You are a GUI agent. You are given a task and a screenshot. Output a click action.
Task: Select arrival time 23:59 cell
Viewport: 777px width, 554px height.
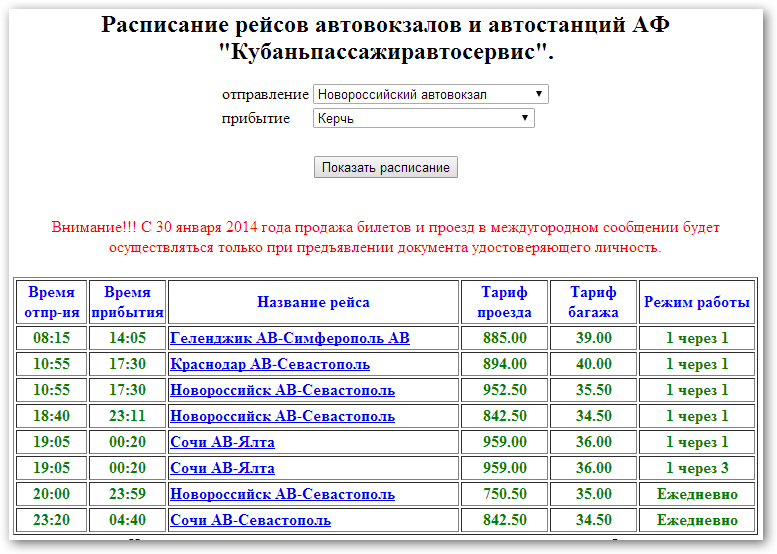(x=127, y=494)
